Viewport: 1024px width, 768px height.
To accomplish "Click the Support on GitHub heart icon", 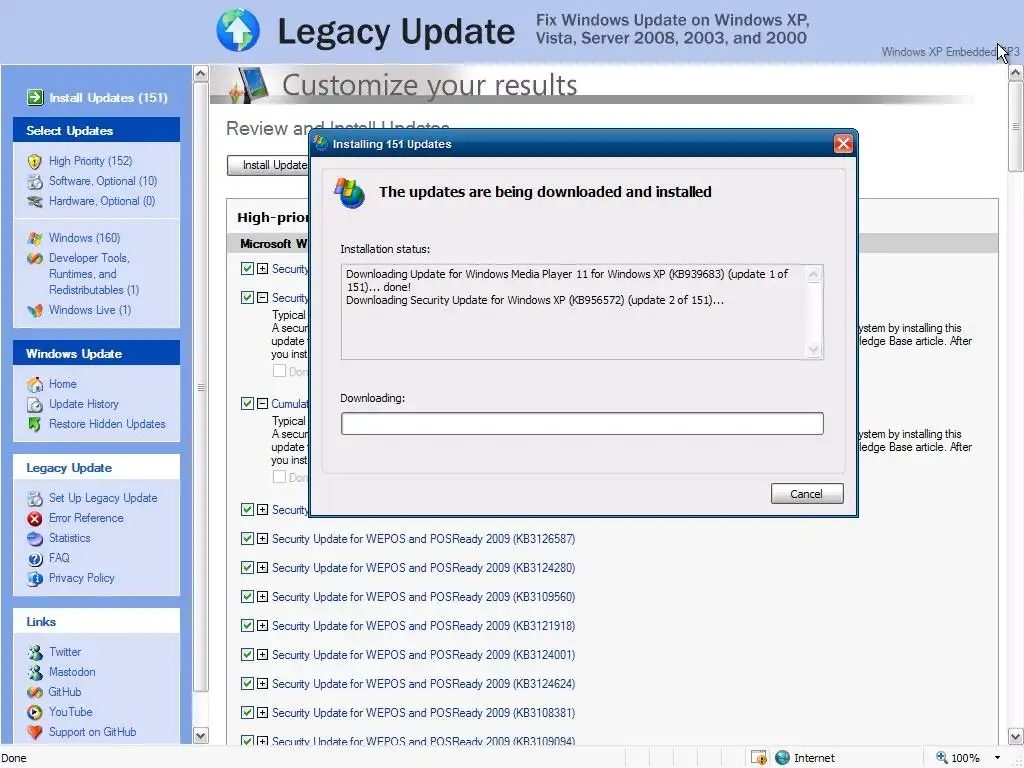I will pos(35,733).
